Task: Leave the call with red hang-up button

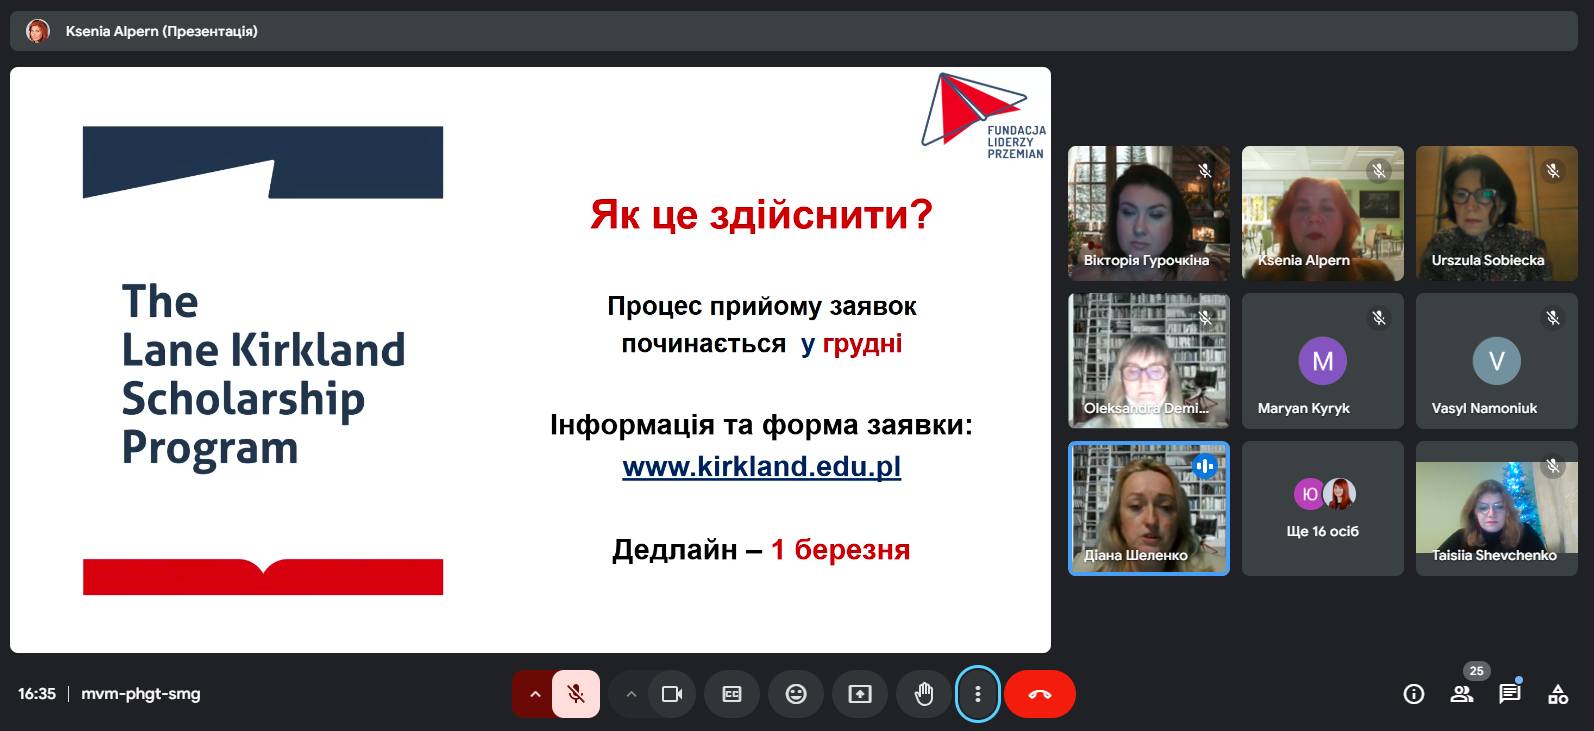Action: tap(1040, 694)
